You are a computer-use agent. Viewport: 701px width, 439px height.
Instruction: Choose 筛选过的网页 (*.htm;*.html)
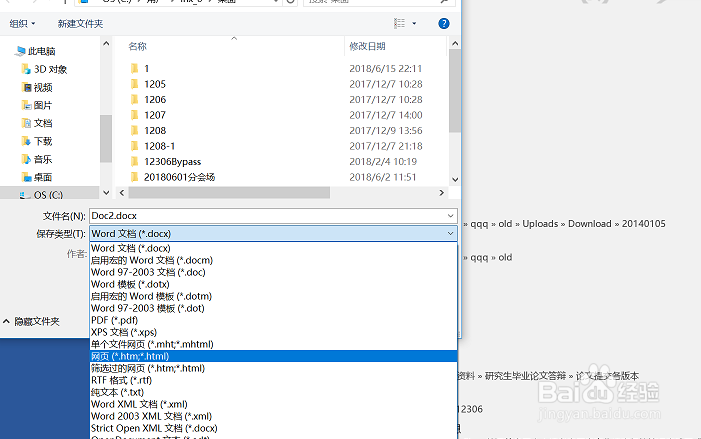(273, 368)
